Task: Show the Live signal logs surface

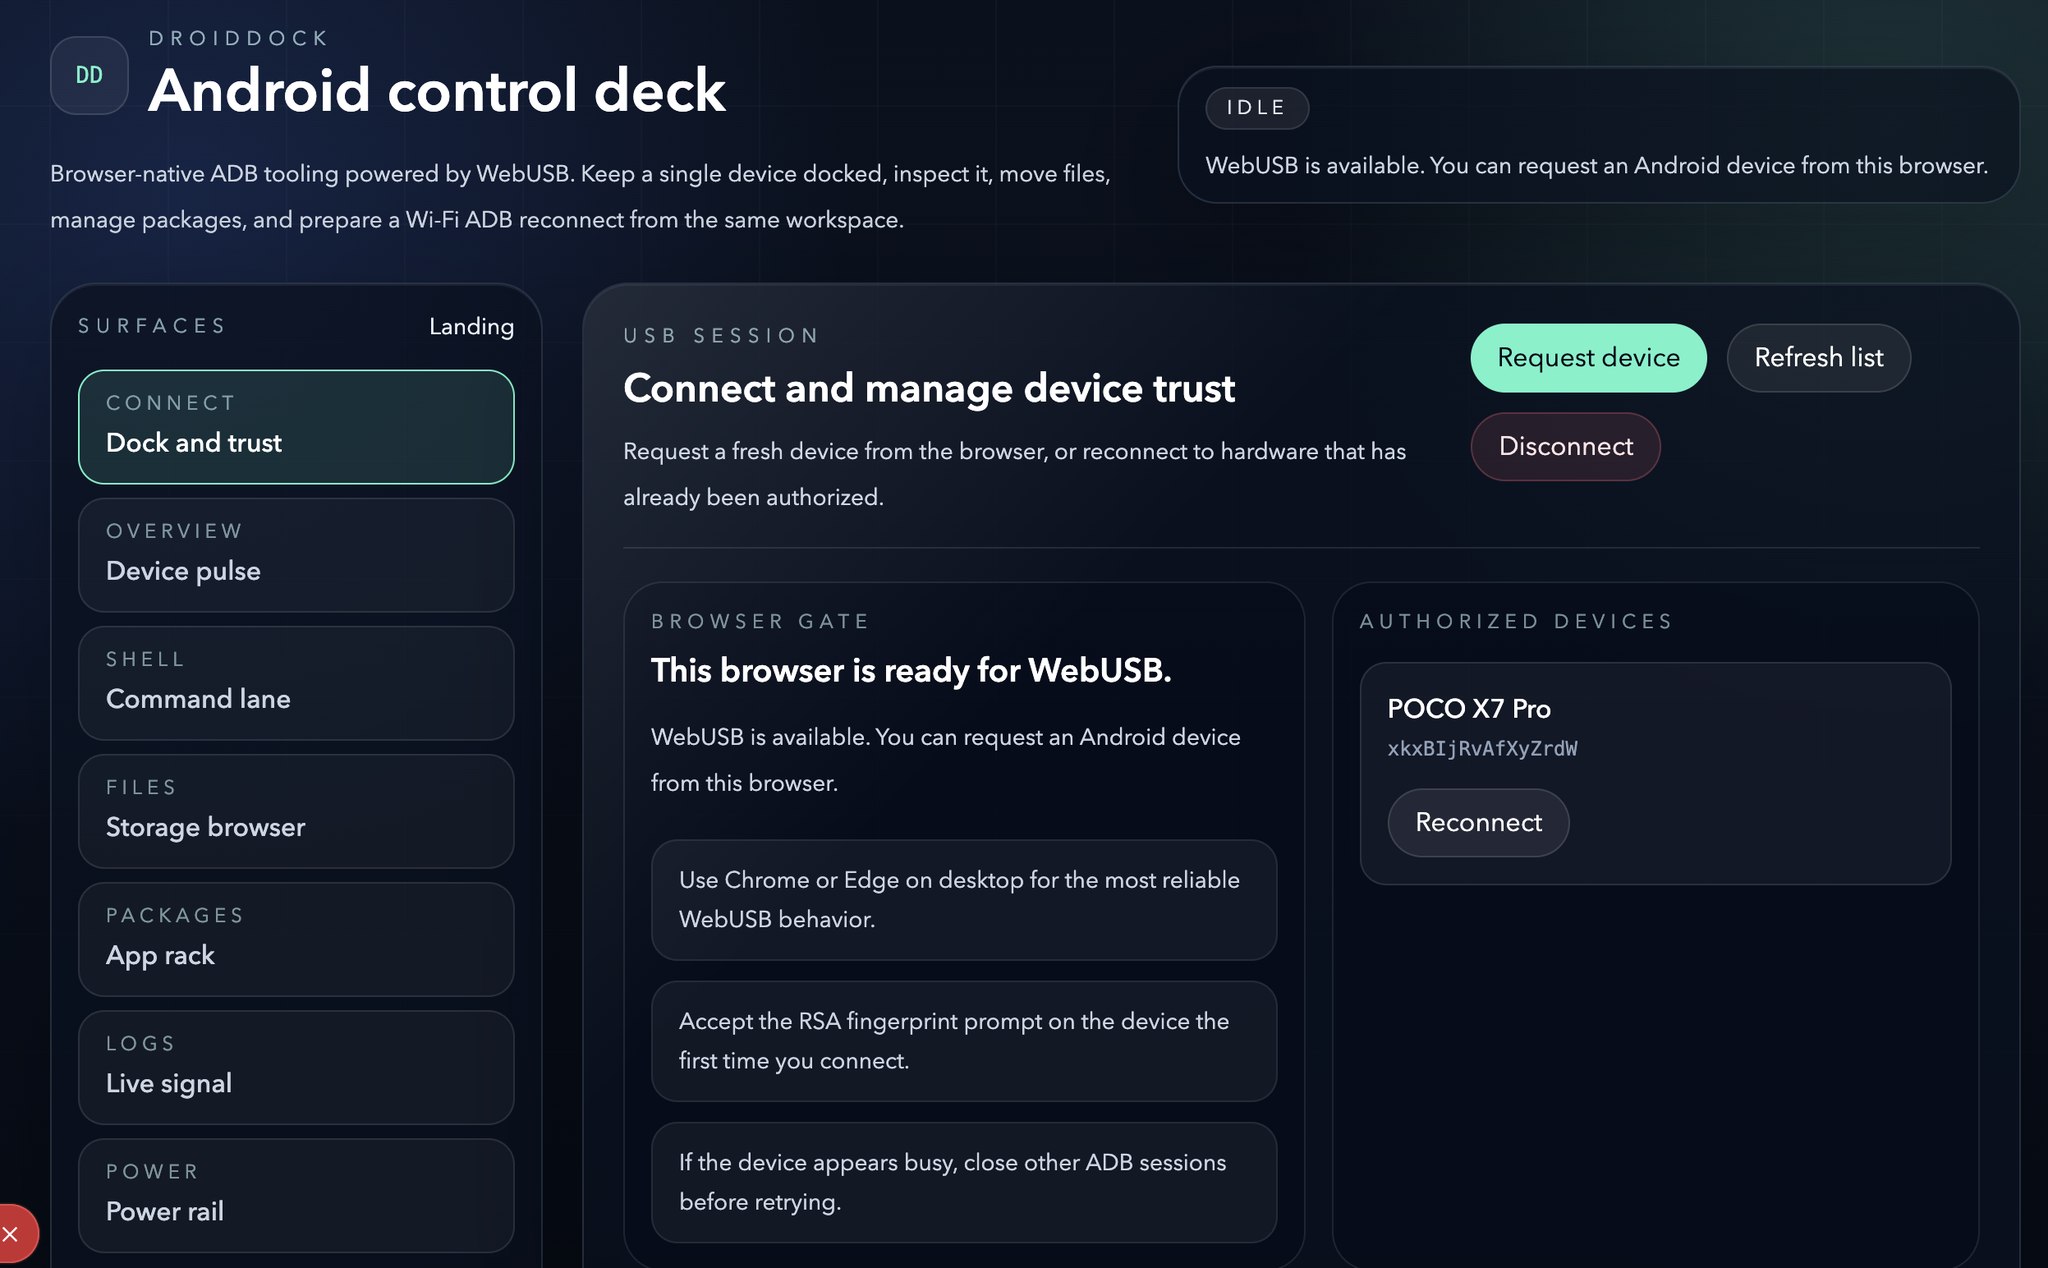Action: tap(296, 1067)
